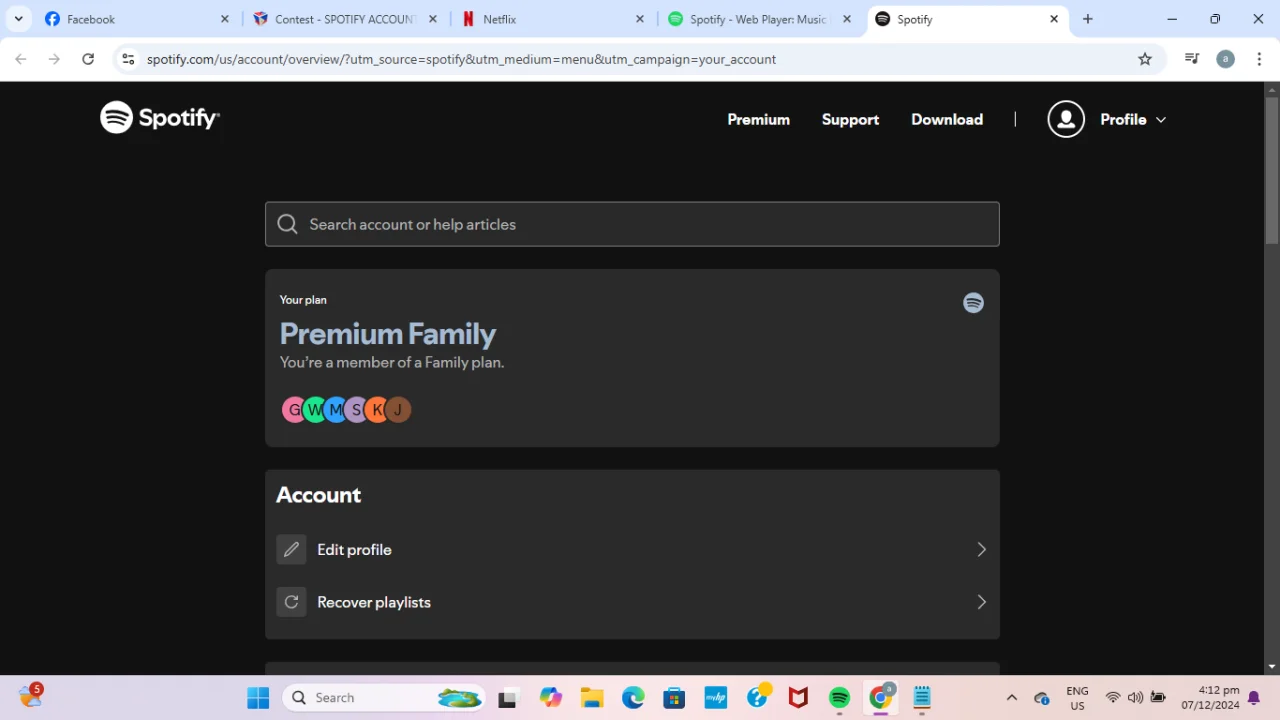Switch to the Netflix browser tab
The image size is (1280, 720).
[x=553, y=19]
